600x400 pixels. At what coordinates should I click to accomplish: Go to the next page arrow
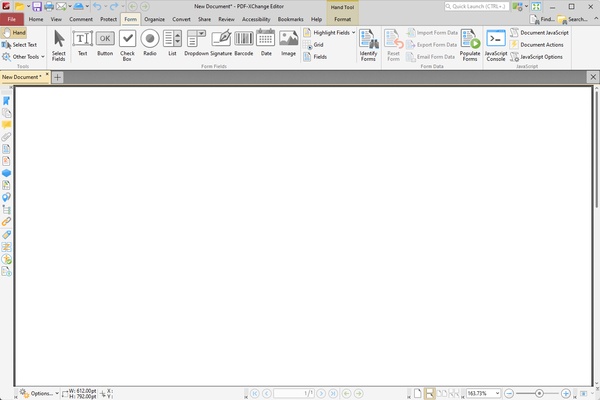tap(321, 393)
